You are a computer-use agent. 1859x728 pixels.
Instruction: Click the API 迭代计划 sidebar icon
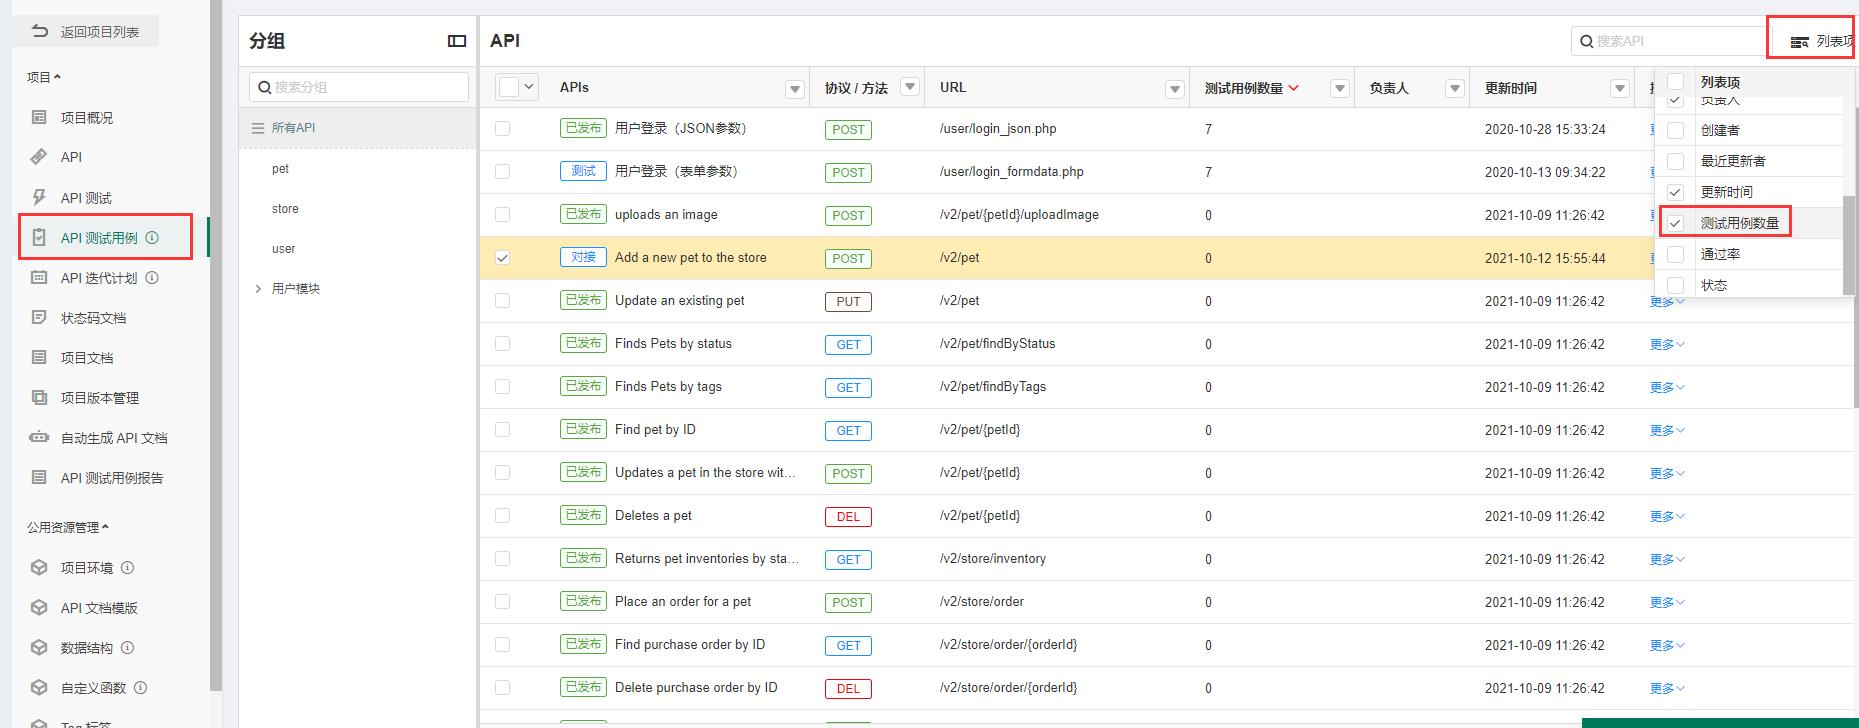point(39,277)
